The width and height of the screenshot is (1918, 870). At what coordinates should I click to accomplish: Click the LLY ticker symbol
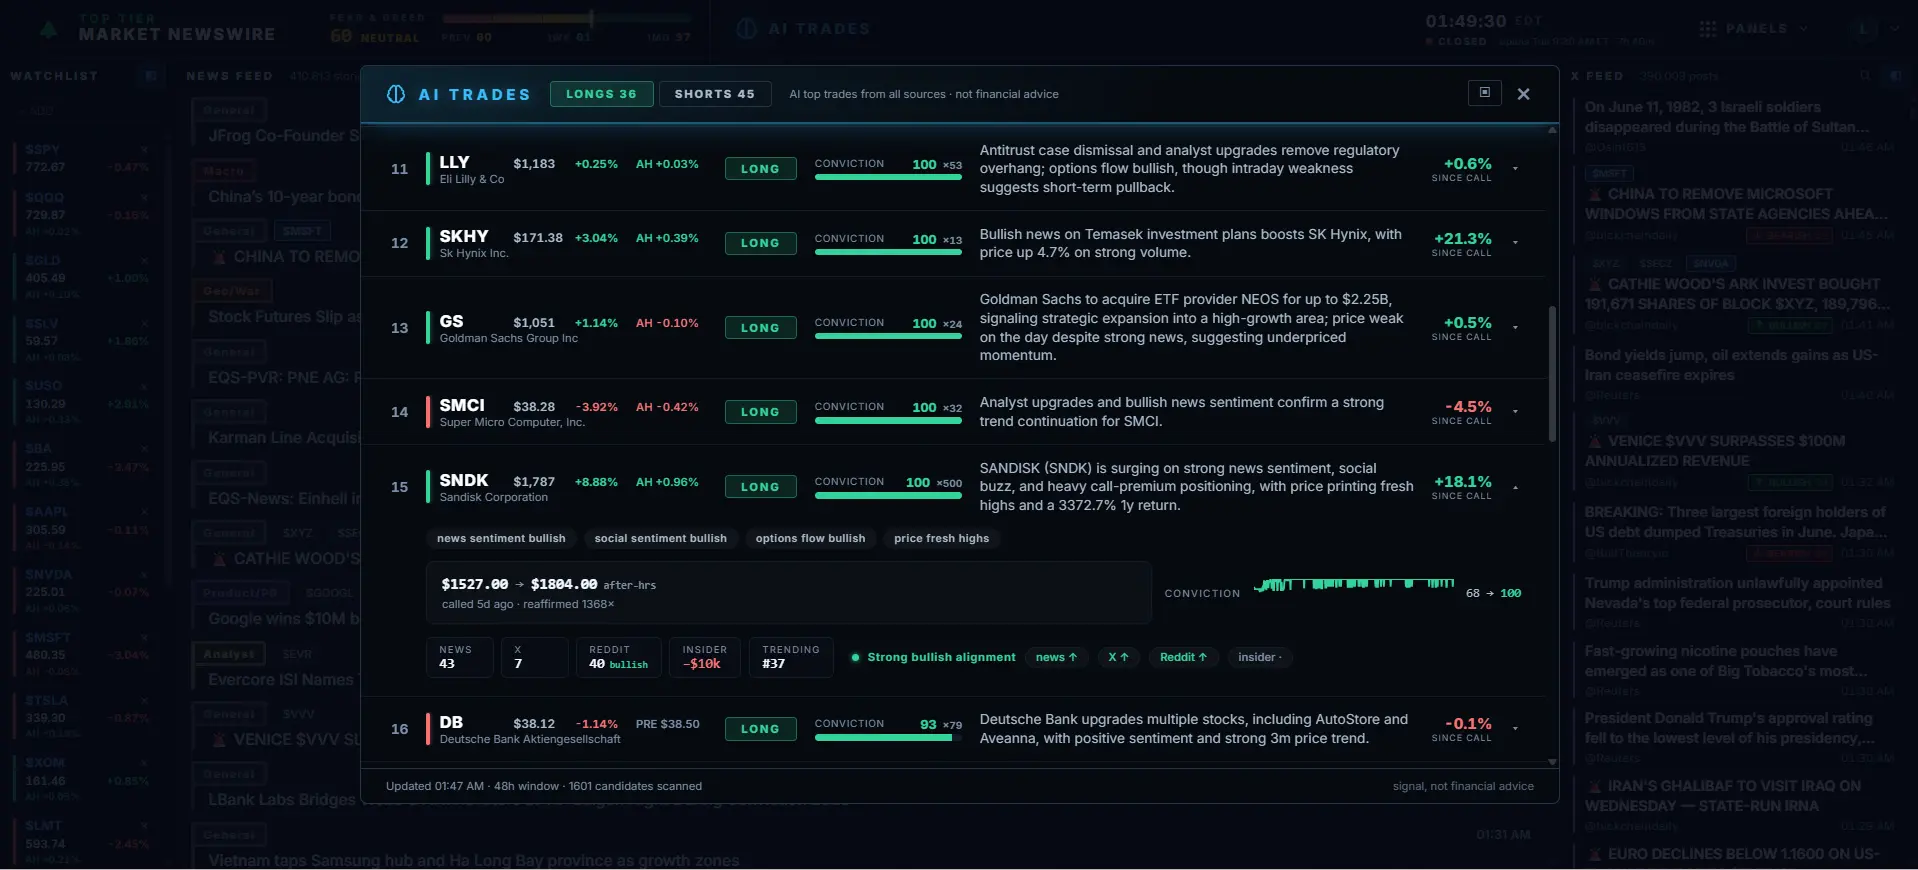(454, 162)
